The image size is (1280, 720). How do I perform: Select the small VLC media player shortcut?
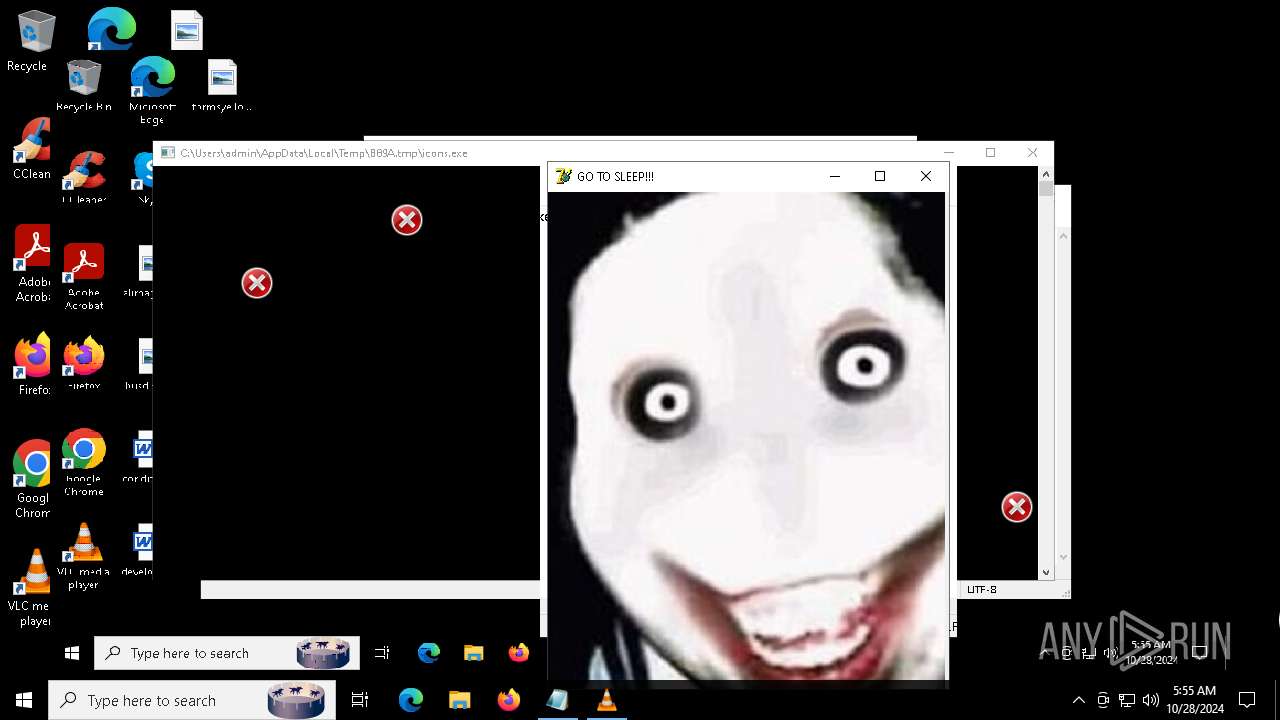[x=84, y=556]
